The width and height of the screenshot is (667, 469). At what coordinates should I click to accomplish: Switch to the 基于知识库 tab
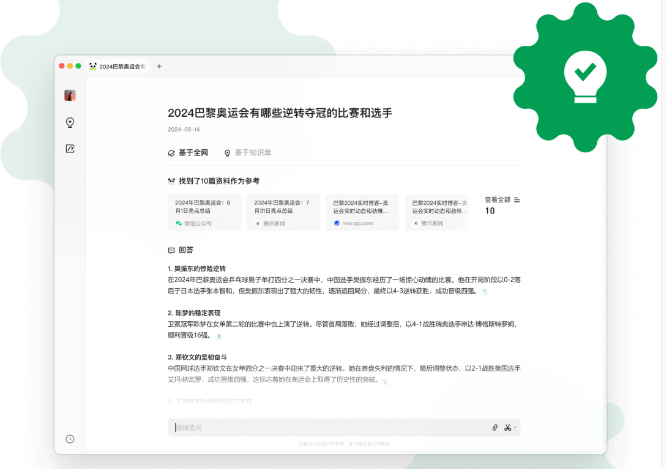[x=248, y=153]
